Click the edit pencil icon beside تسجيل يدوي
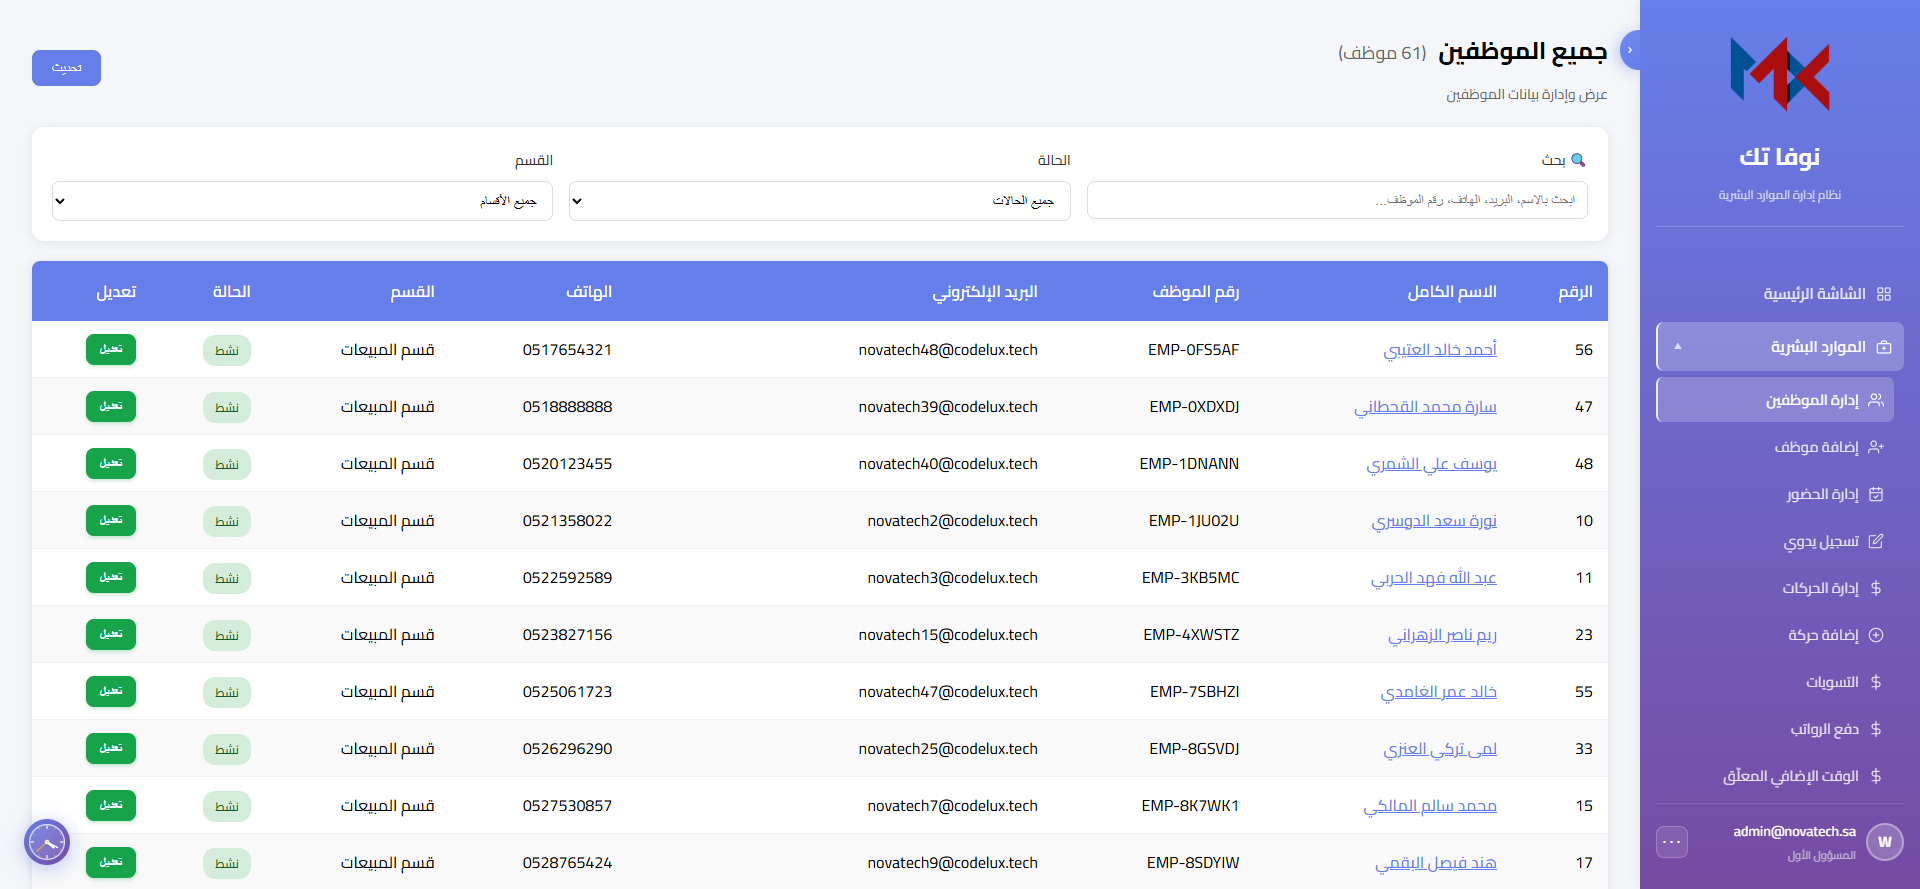Image resolution: width=1920 pixels, height=889 pixels. (x=1876, y=541)
